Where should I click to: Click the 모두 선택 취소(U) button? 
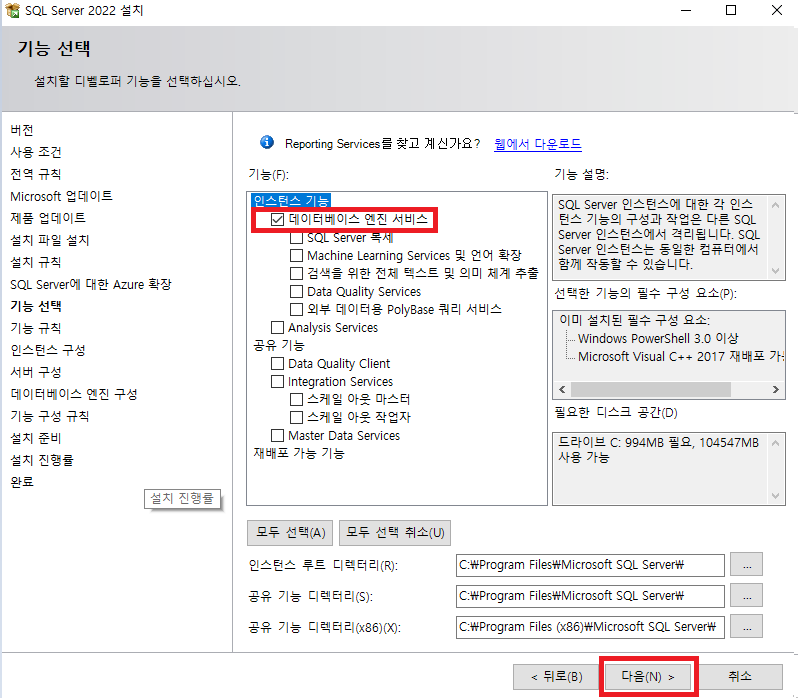(x=395, y=533)
